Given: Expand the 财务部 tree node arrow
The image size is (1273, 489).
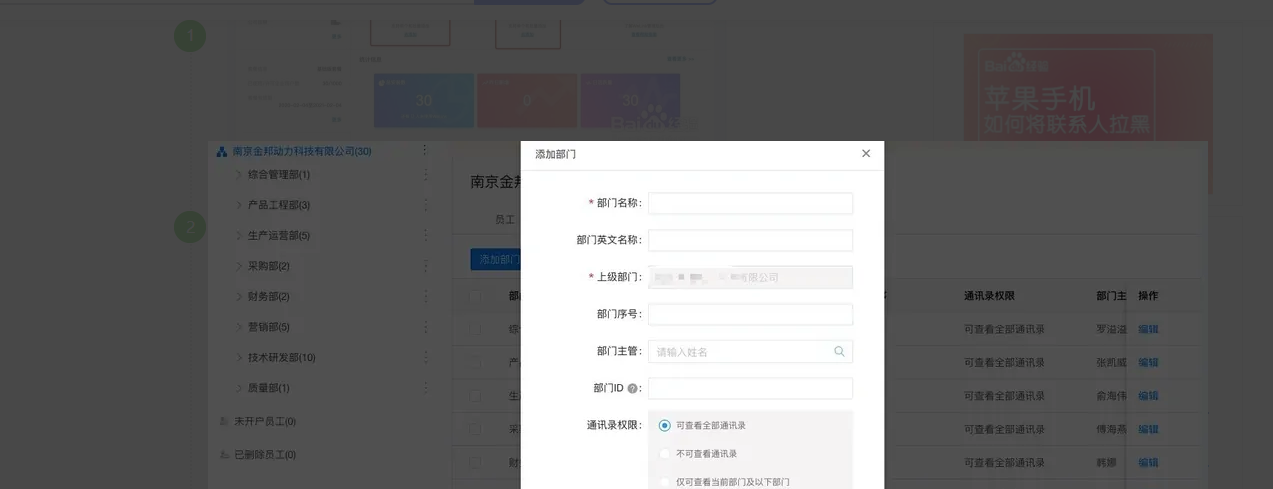Looking at the screenshot, I should click(x=238, y=296).
